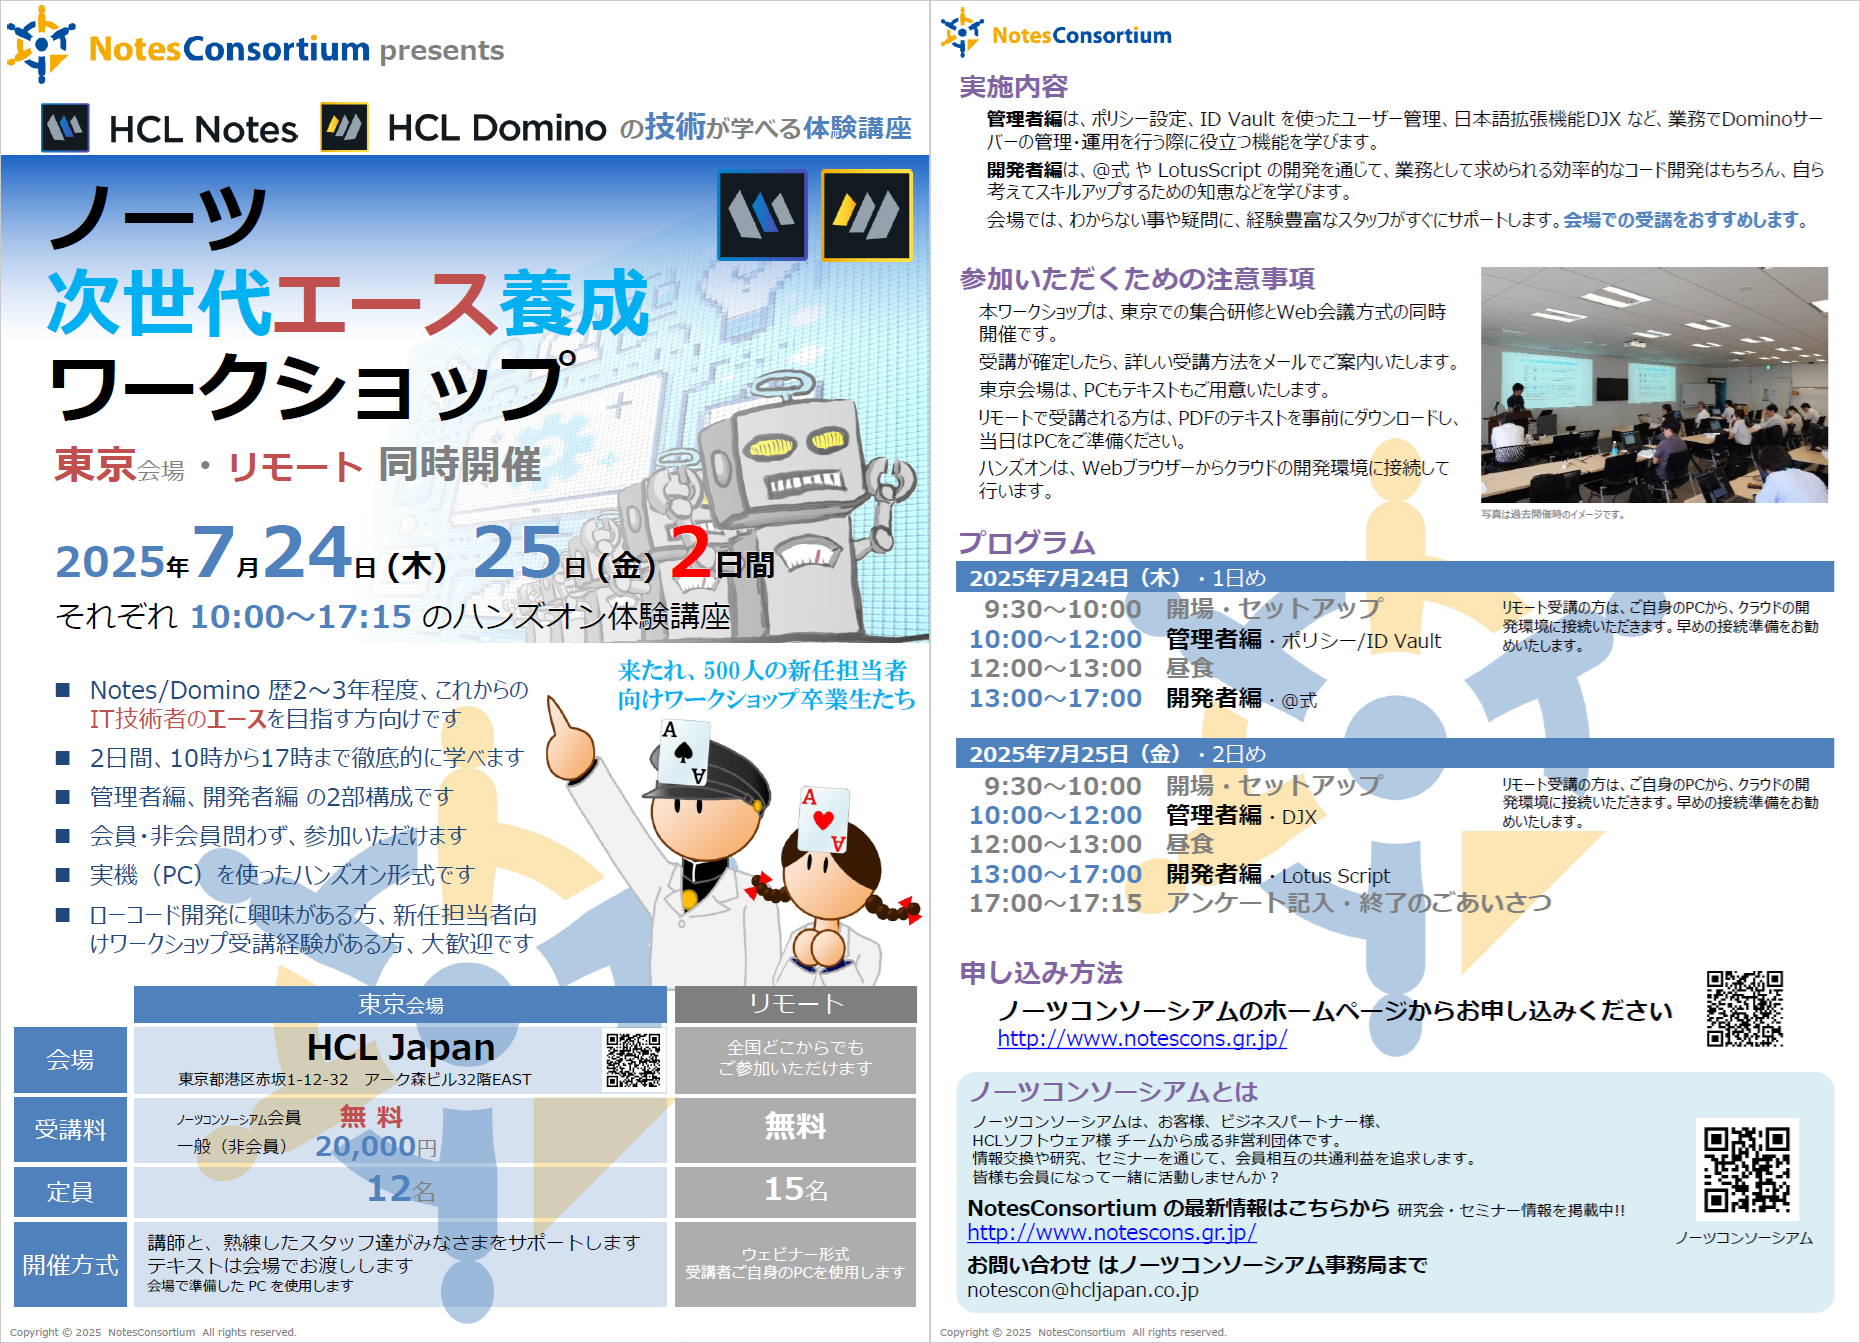
Task: Click the ace of spades card
Action: tap(684, 752)
